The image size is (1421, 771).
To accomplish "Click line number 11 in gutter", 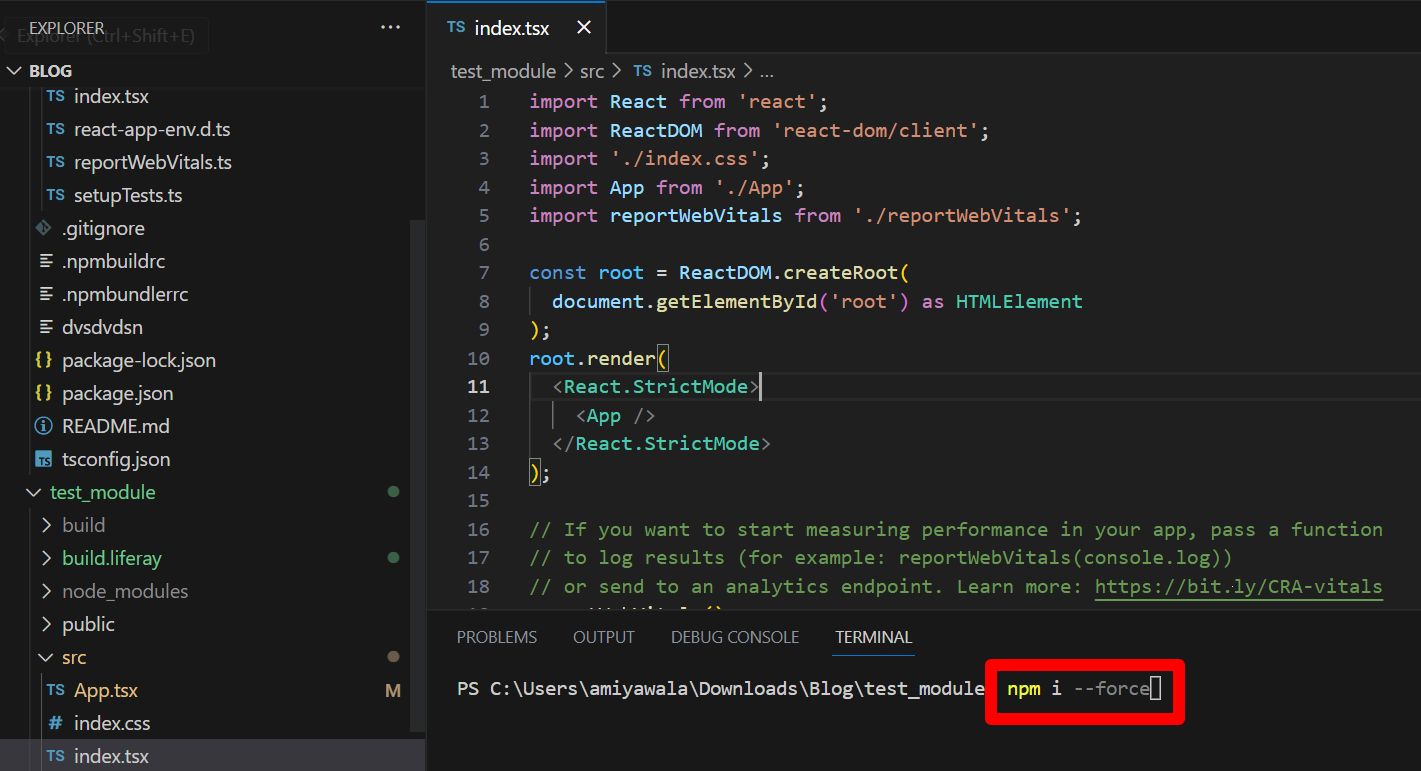I will click(478, 387).
